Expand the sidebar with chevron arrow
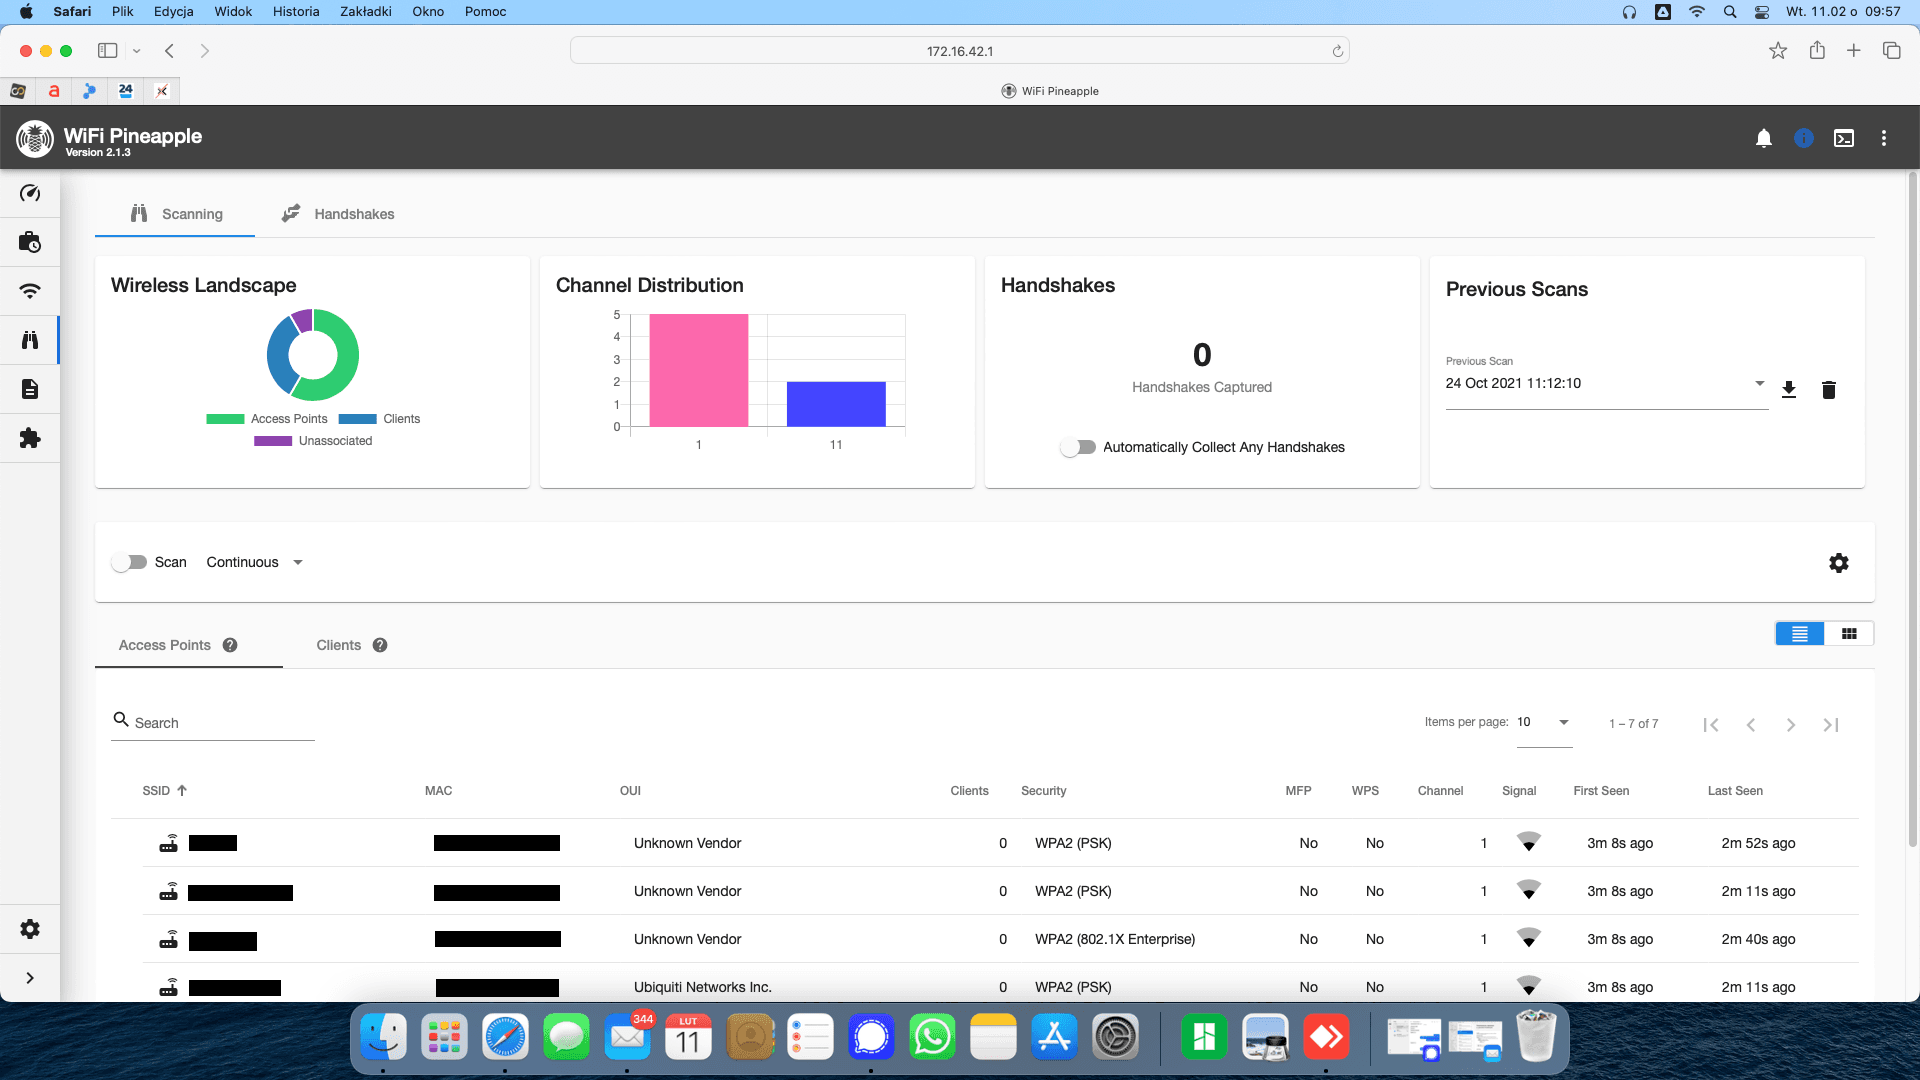Viewport: 1920px width, 1080px height. point(30,978)
